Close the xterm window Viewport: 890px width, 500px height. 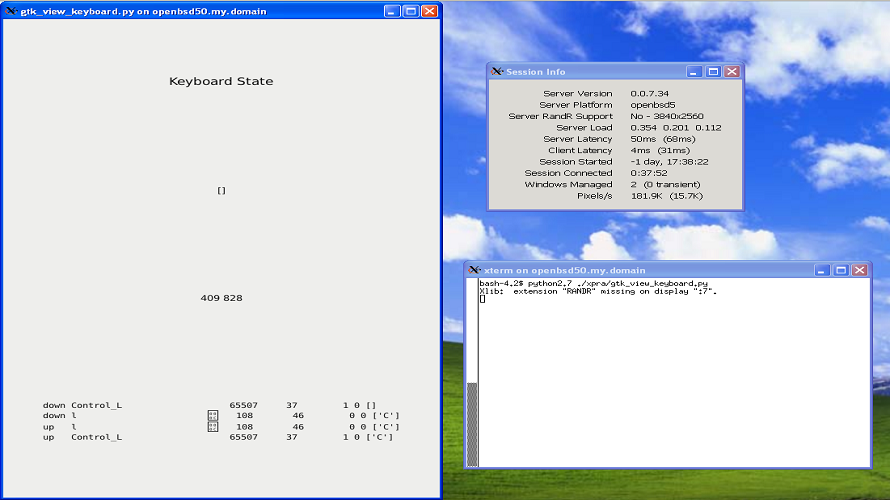click(x=859, y=270)
